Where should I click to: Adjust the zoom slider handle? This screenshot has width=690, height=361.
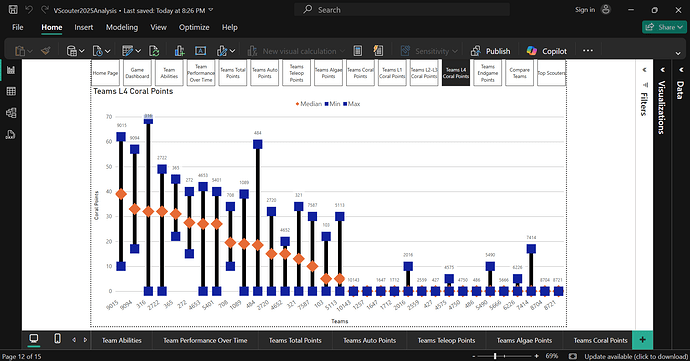tap(495, 356)
